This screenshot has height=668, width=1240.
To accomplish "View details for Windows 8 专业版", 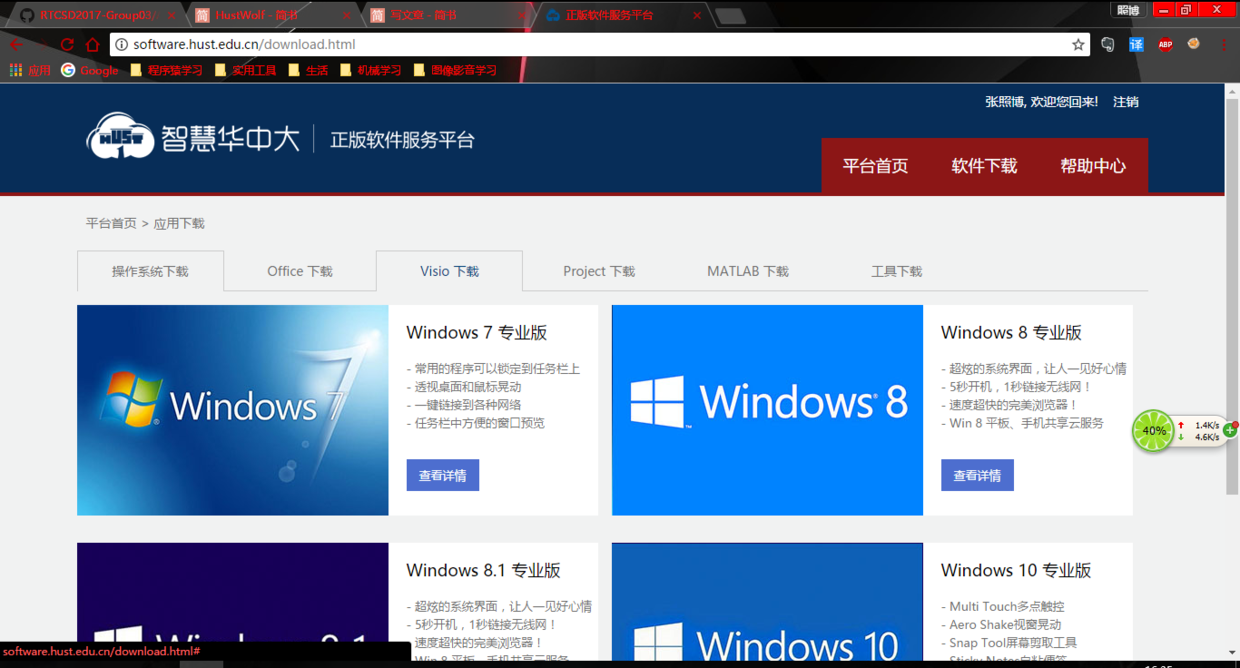I will point(977,476).
